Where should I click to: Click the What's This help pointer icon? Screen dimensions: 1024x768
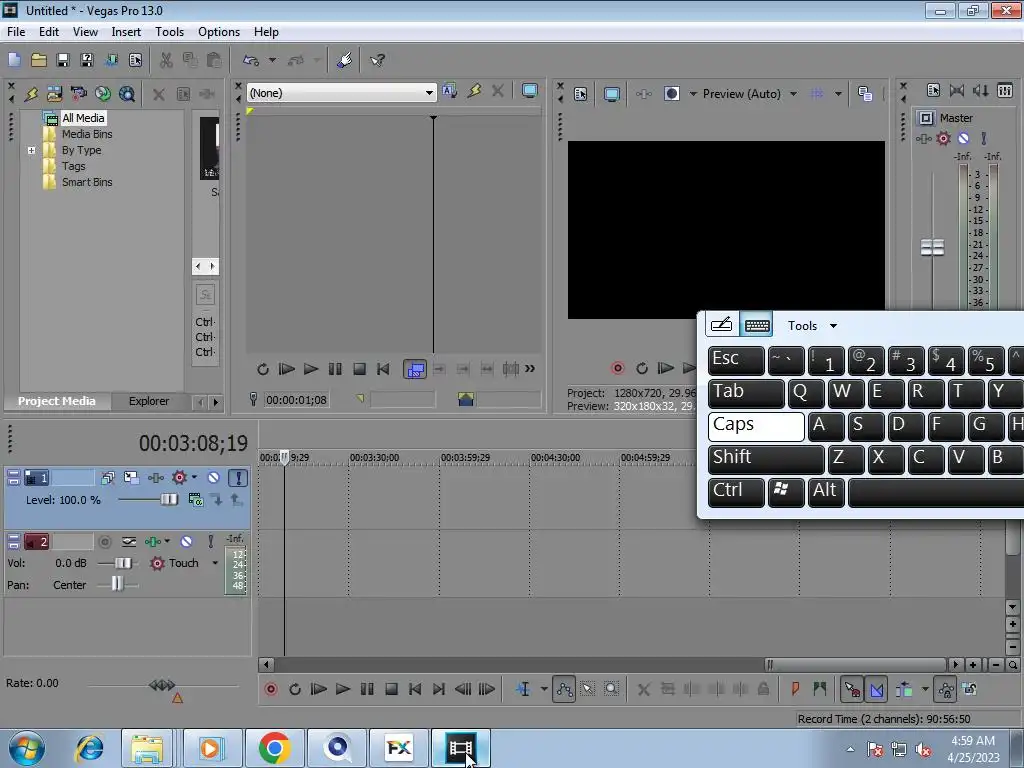click(377, 60)
